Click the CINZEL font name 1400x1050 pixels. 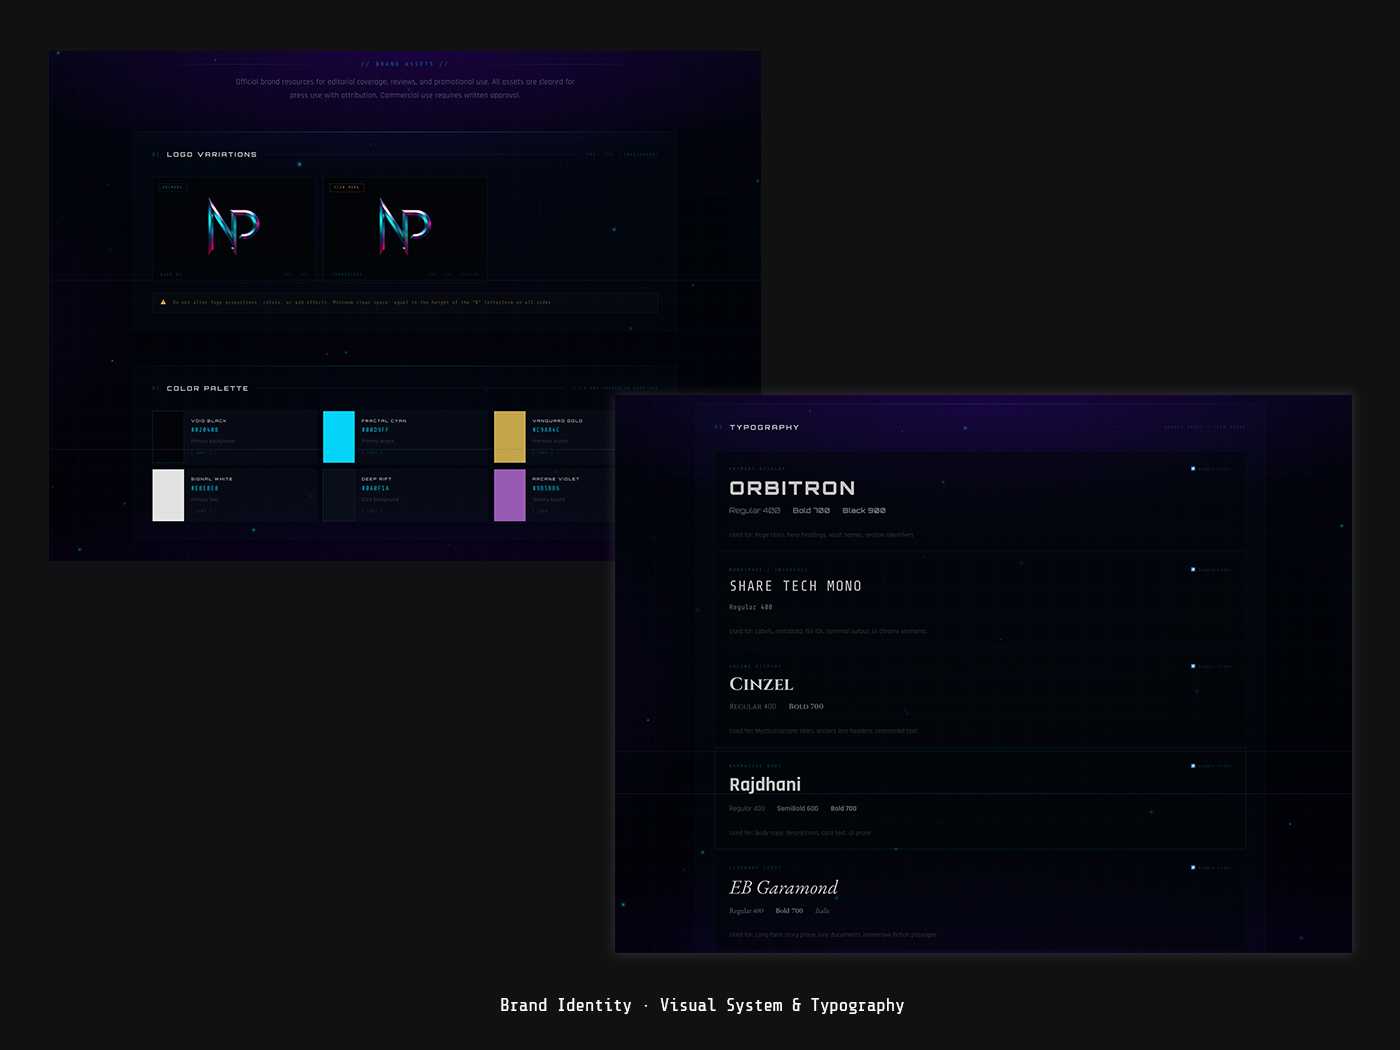[761, 684]
